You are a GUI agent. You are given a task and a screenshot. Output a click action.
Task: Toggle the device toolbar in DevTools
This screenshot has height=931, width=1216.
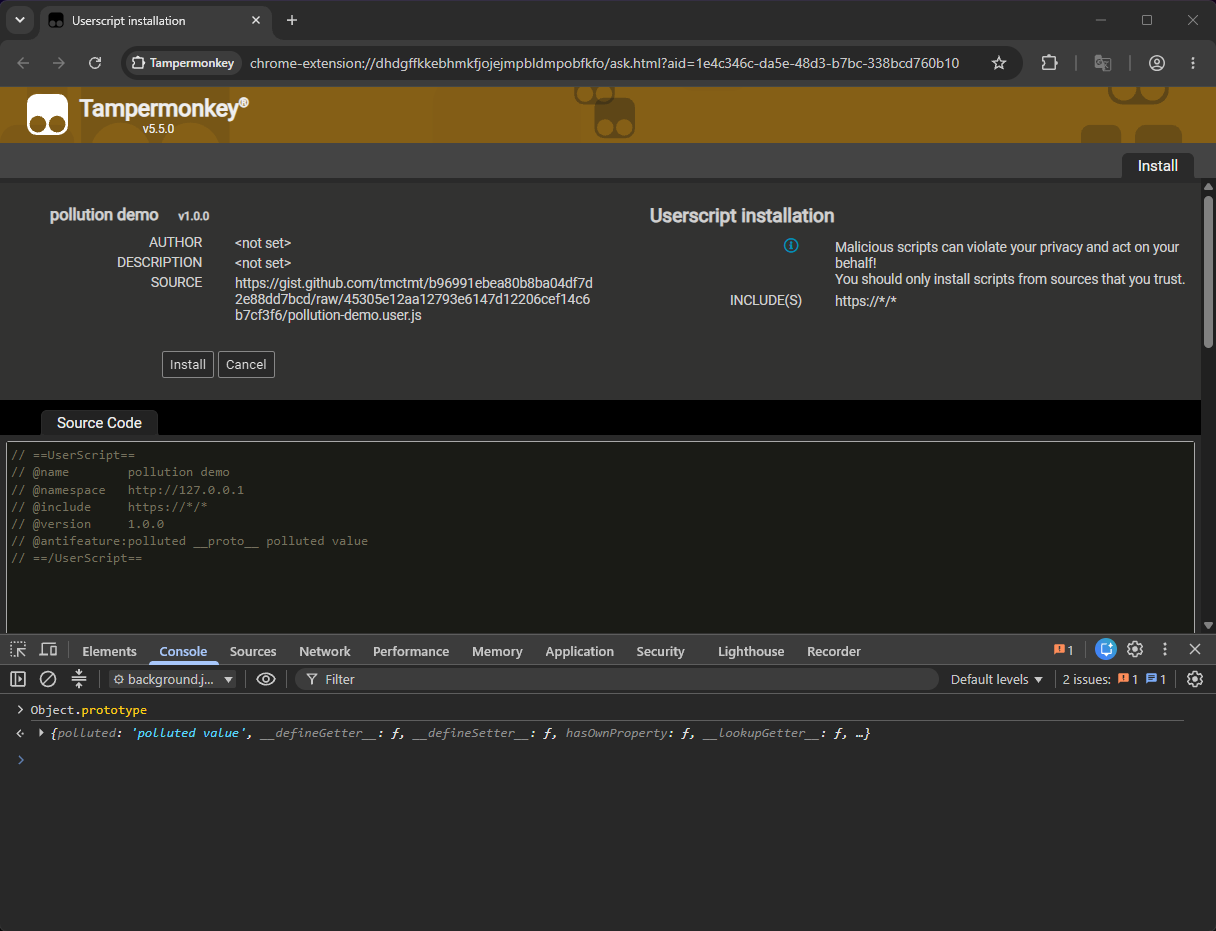pos(48,650)
